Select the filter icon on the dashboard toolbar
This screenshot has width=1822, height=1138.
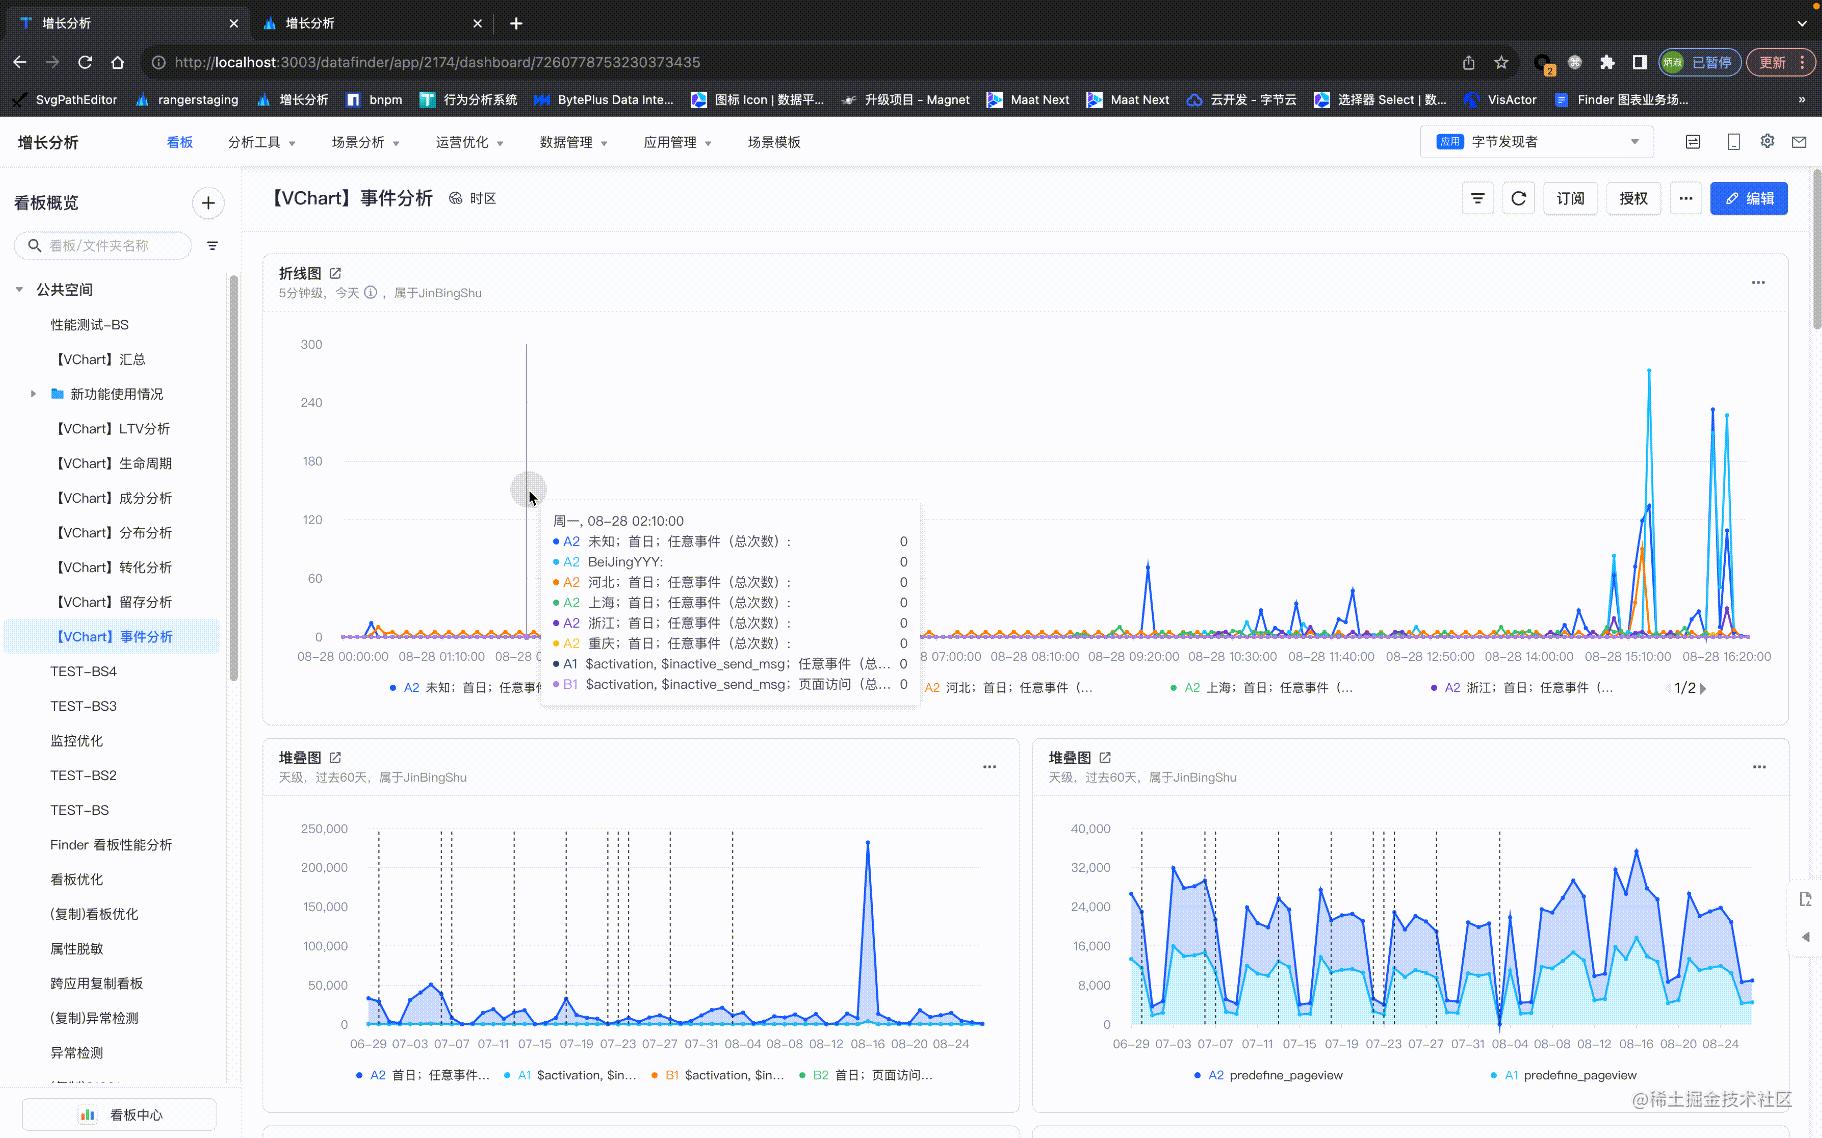(1477, 198)
